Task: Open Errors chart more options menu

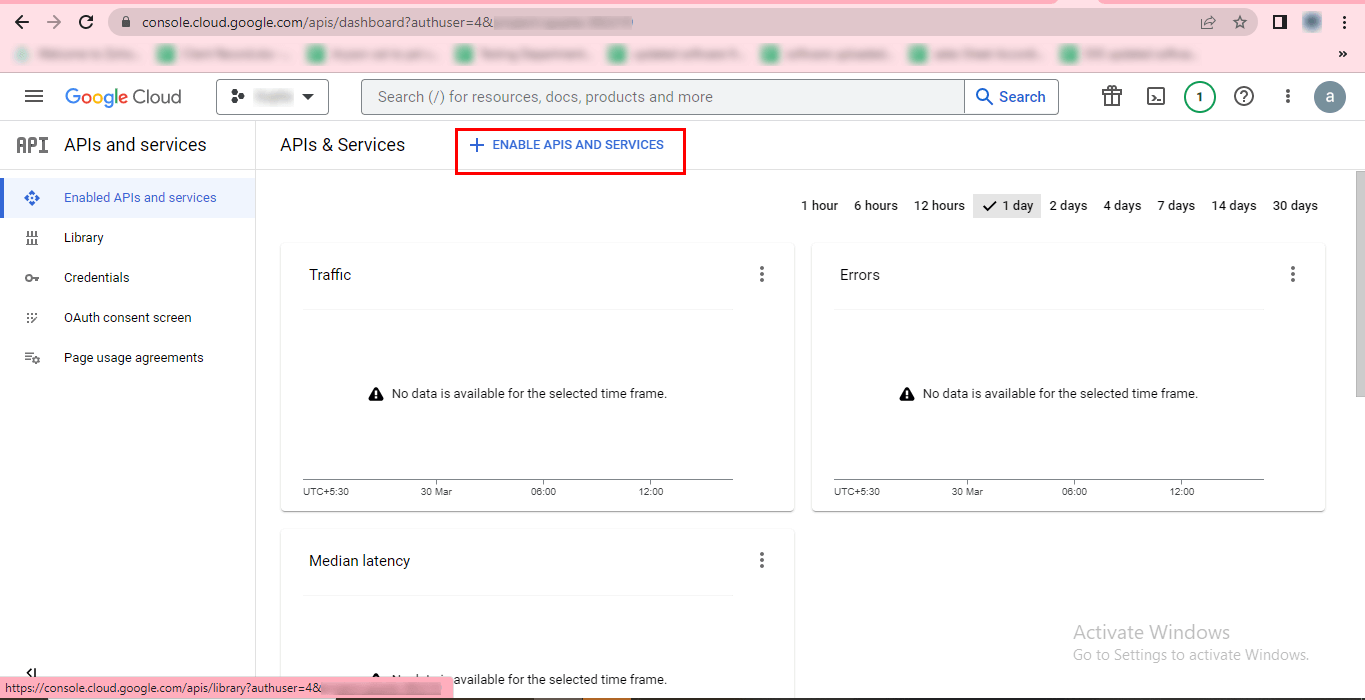Action: [1292, 274]
